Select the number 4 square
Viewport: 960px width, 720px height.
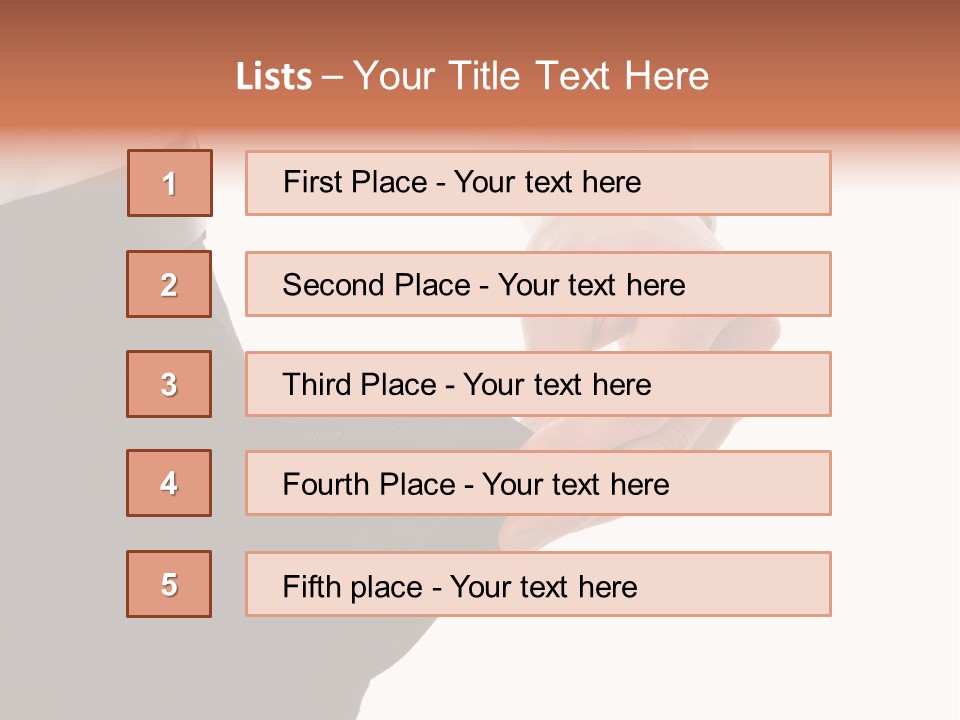169,483
